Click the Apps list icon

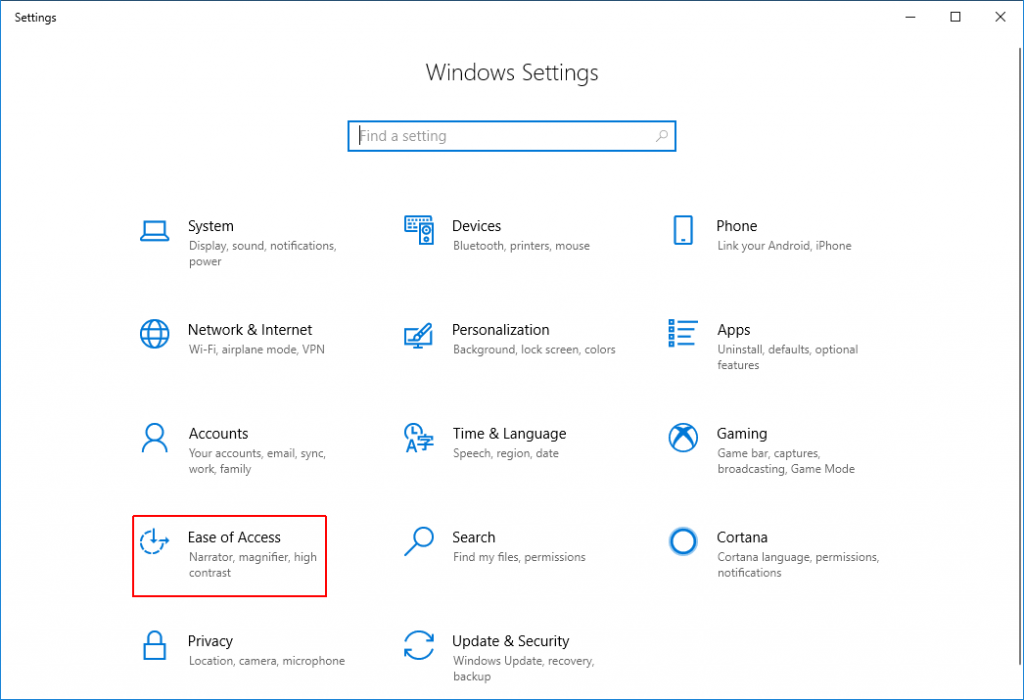click(x=683, y=331)
